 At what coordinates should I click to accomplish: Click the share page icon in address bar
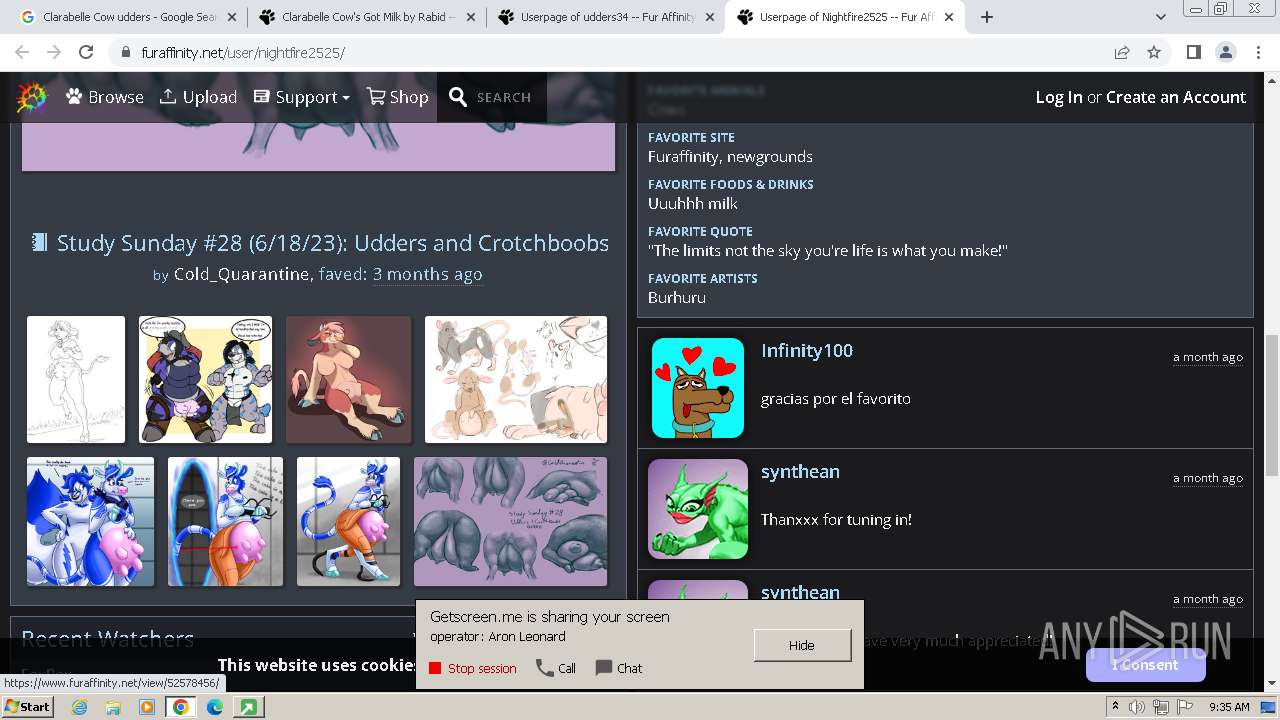(x=1122, y=52)
